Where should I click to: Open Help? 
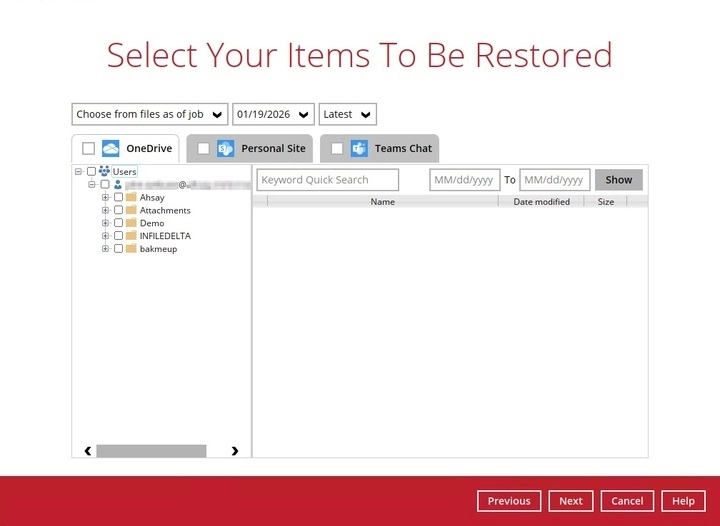(x=683, y=501)
